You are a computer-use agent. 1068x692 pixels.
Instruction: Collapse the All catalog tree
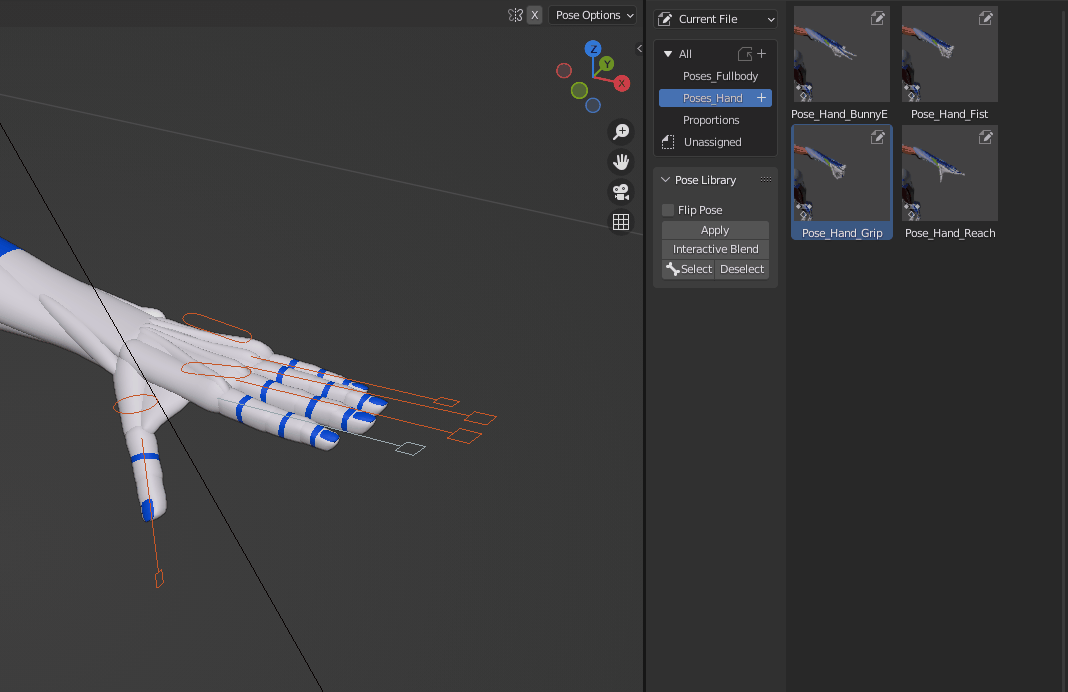pyautogui.click(x=668, y=54)
